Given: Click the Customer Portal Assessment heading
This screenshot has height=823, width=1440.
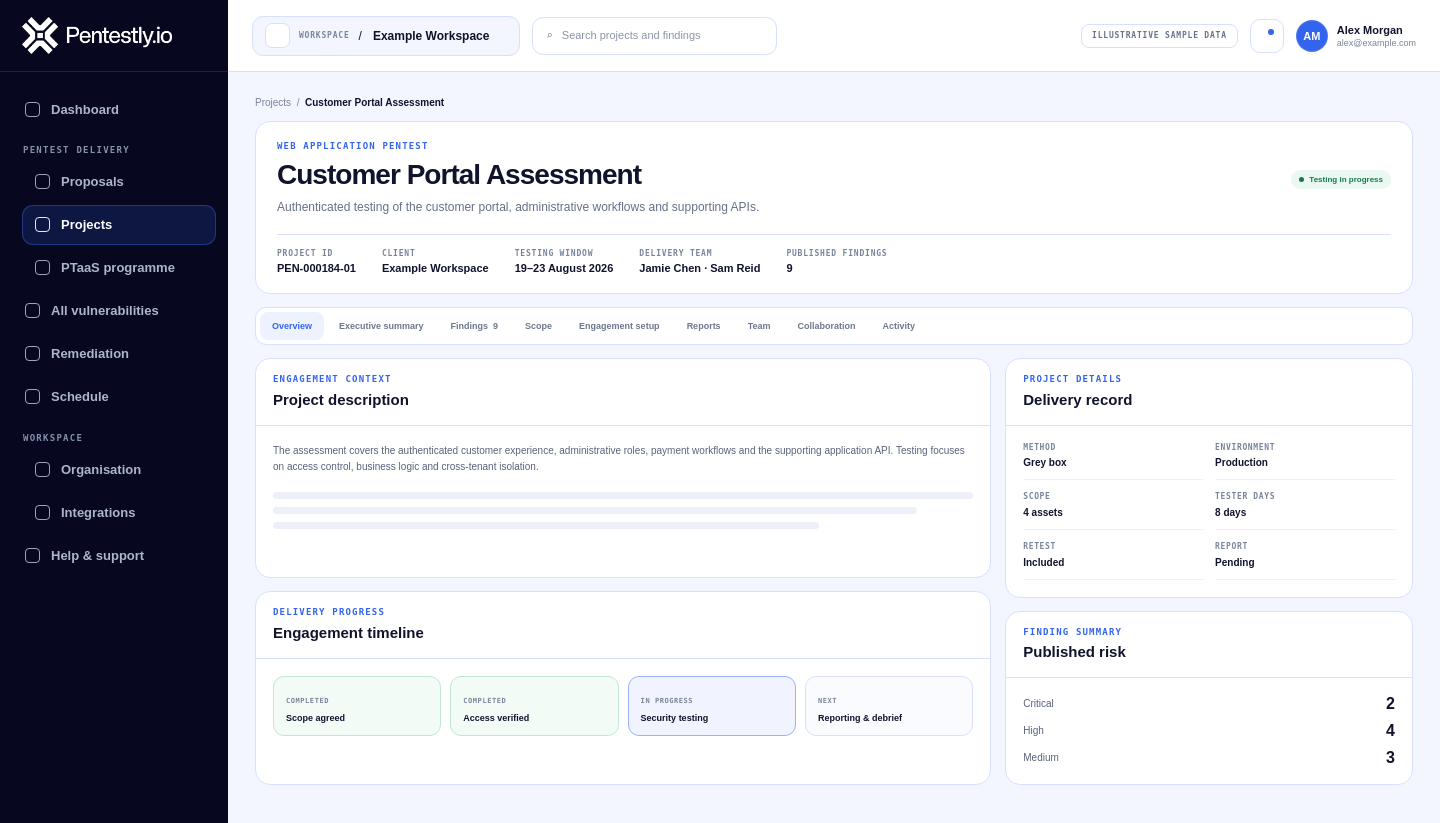Looking at the screenshot, I should tap(459, 175).
